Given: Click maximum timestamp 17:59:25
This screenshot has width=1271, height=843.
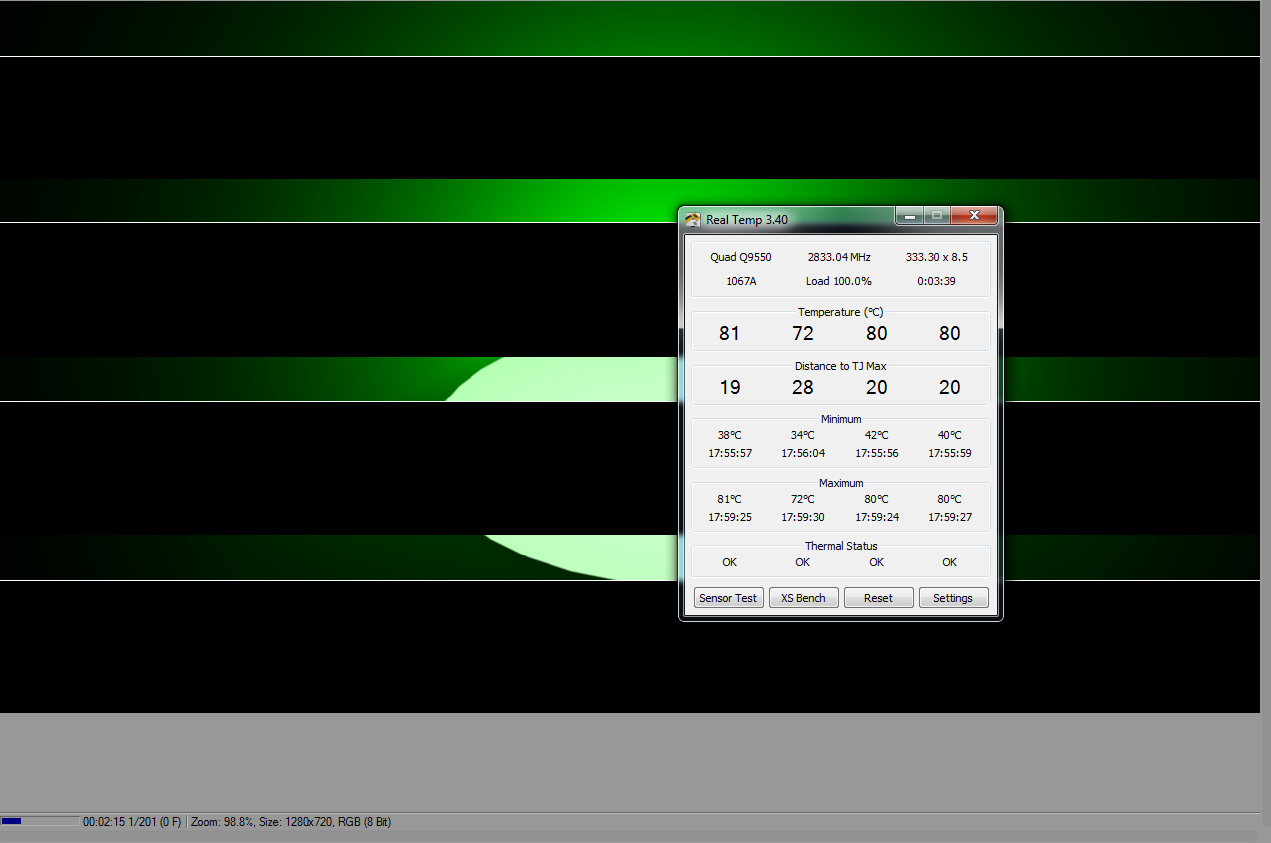Looking at the screenshot, I should click(x=730, y=517).
